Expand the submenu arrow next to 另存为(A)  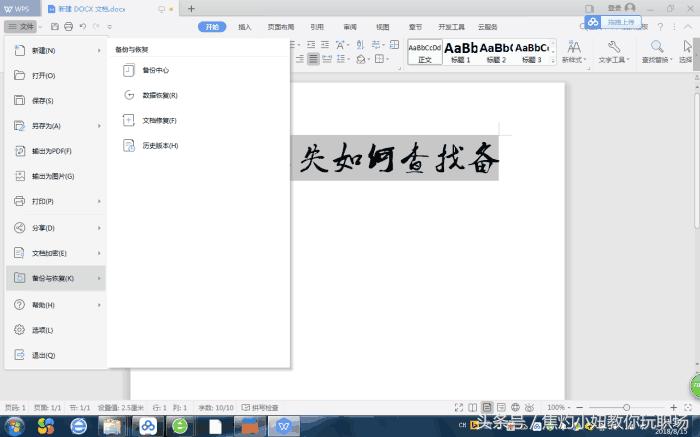(x=99, y=126)
